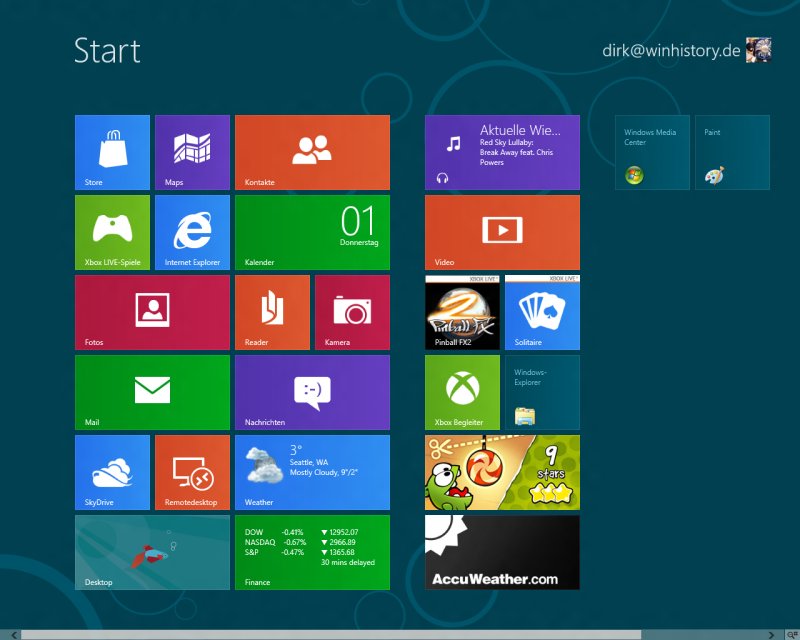Image resolution: width=800 pixels, height=640 pixels.
Task: Click the Start heading text
Action: click(x=107, y=51)
